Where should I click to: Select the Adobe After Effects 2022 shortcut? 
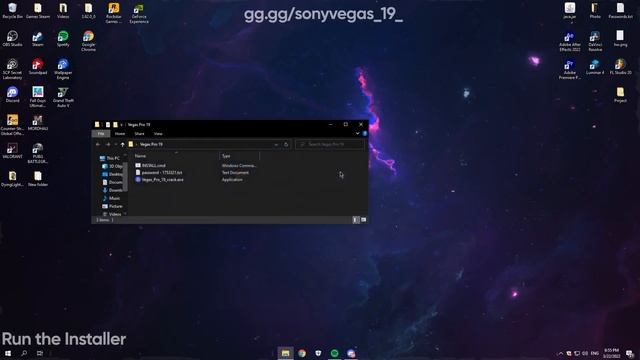click(x=570, y=42)
